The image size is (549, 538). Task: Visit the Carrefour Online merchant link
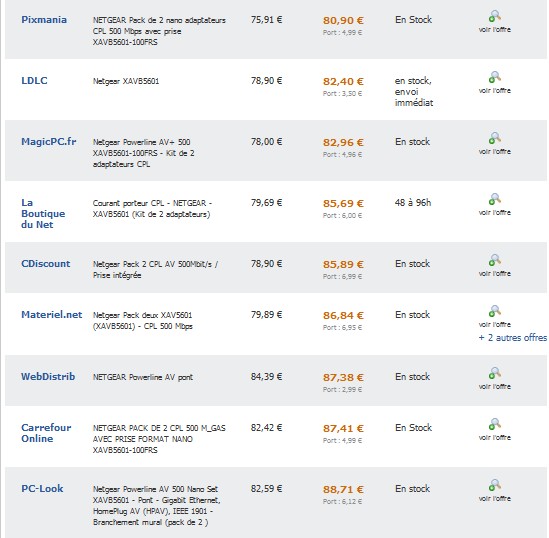(46, 433)
